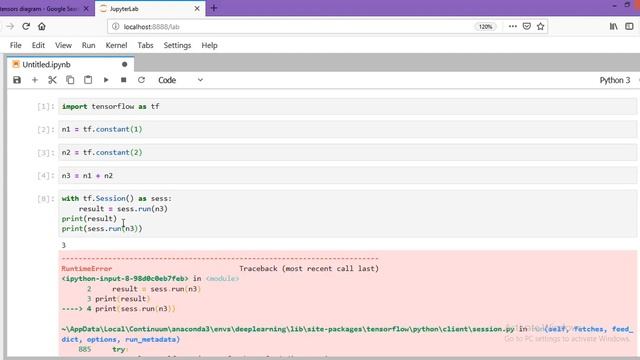Cut the selected cell with scissors icon
The height and width of the screenshot is (360, 640).
coord(52,80)
